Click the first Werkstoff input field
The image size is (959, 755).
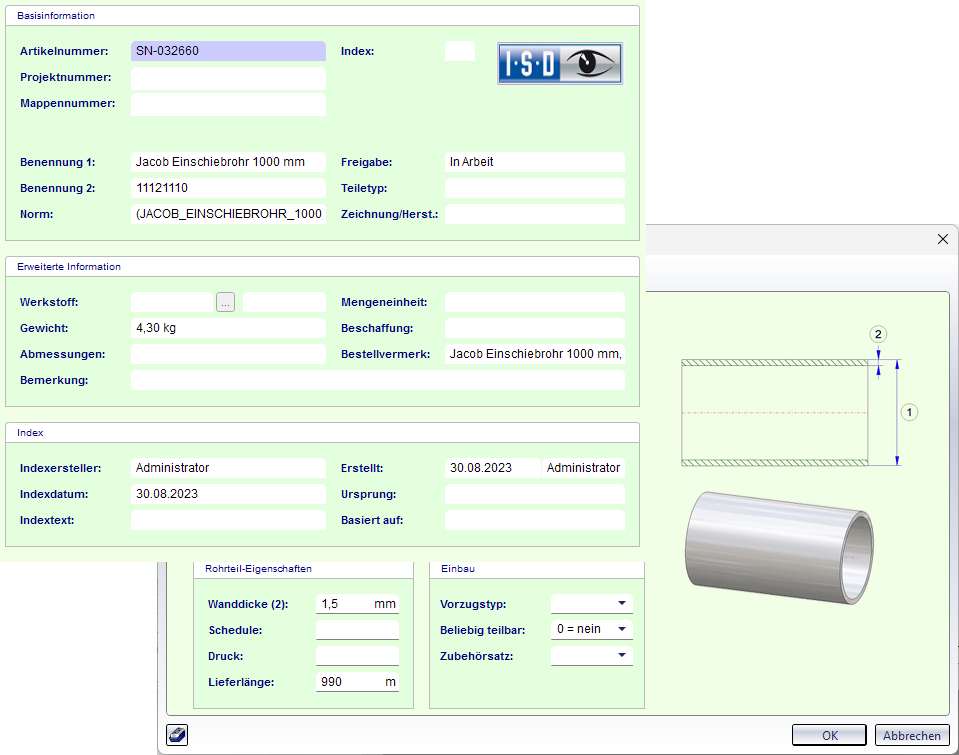point(172,302)
